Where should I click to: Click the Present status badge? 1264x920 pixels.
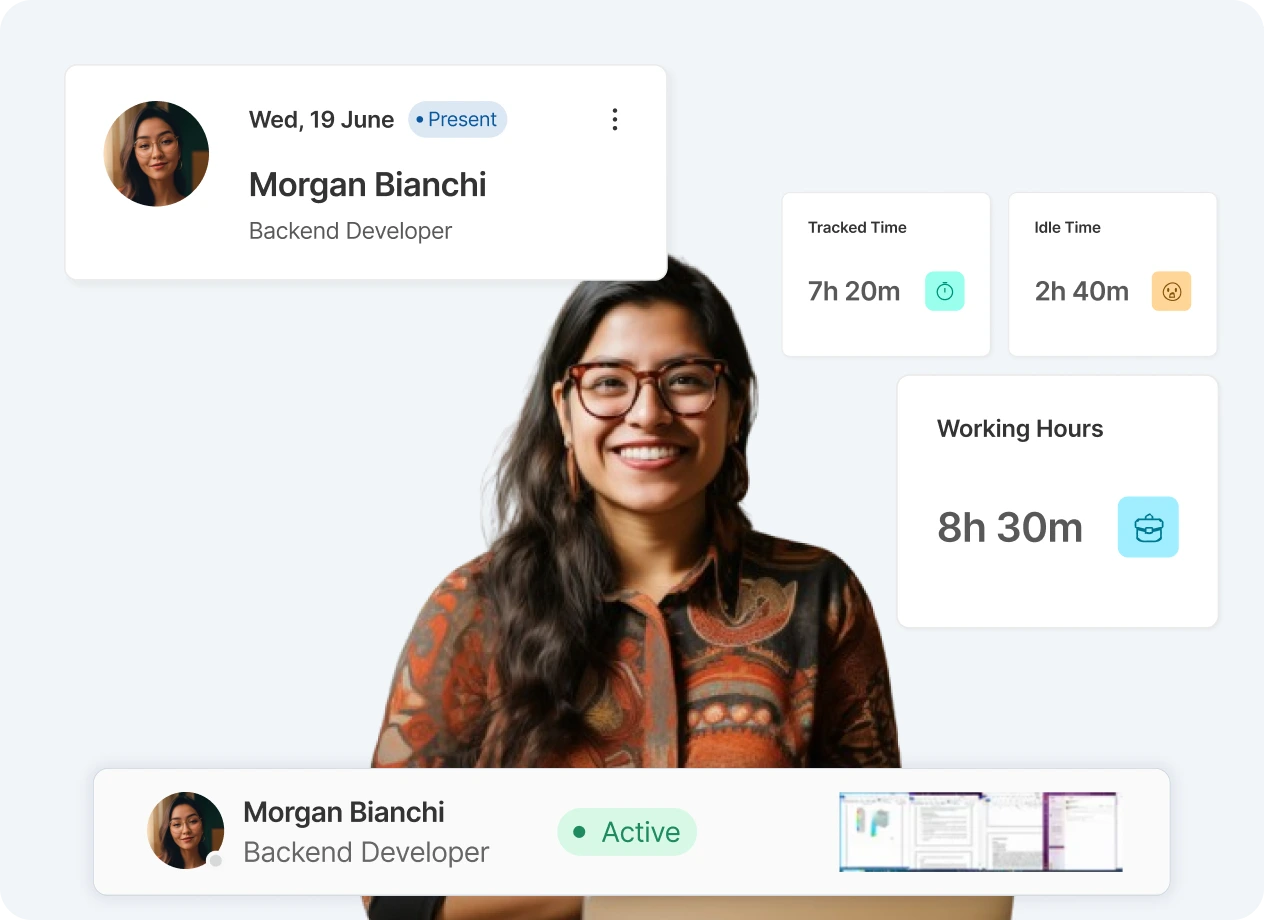[458, 120]
